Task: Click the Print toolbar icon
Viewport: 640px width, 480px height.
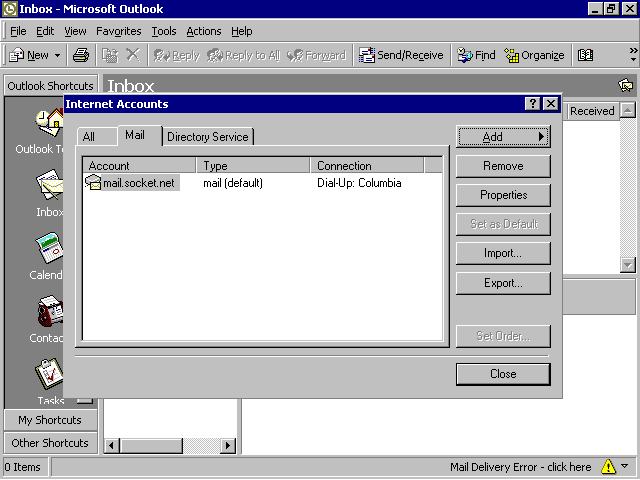Action: [81, 55]
